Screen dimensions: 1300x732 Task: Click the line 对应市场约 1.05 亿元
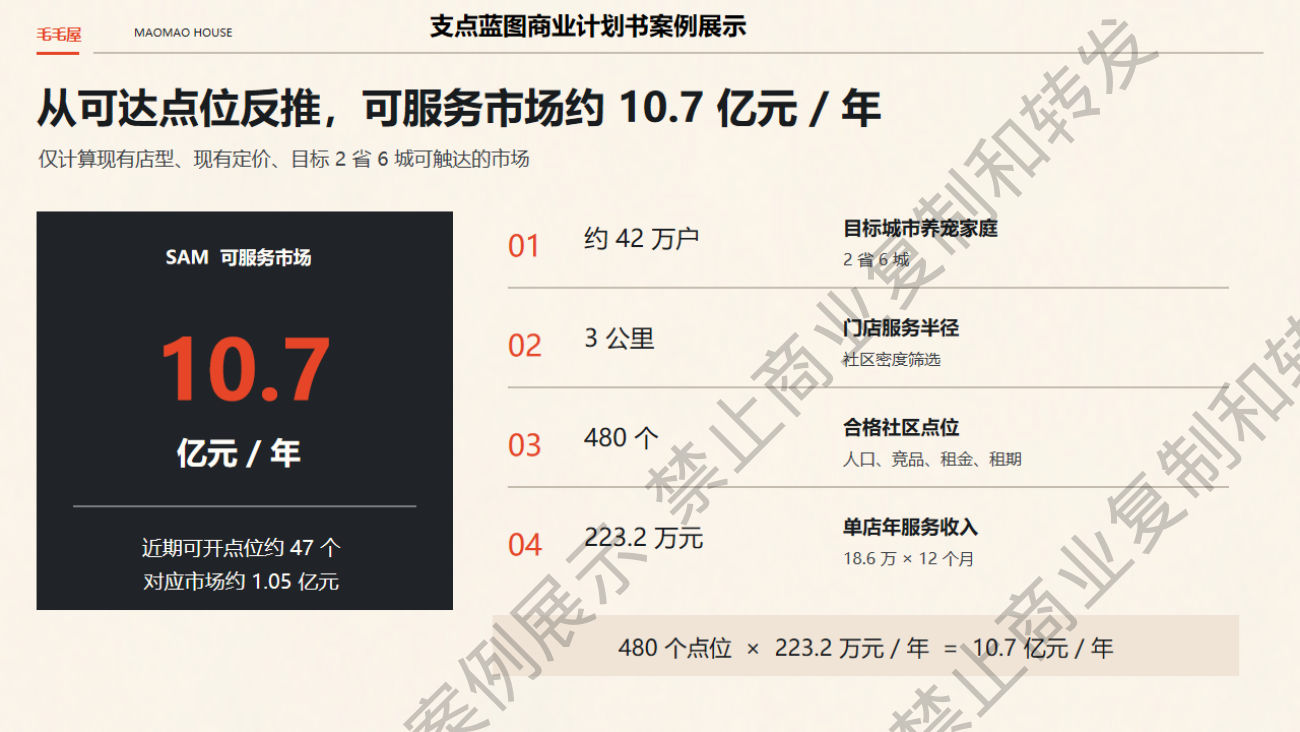click(x=241, y=581)
